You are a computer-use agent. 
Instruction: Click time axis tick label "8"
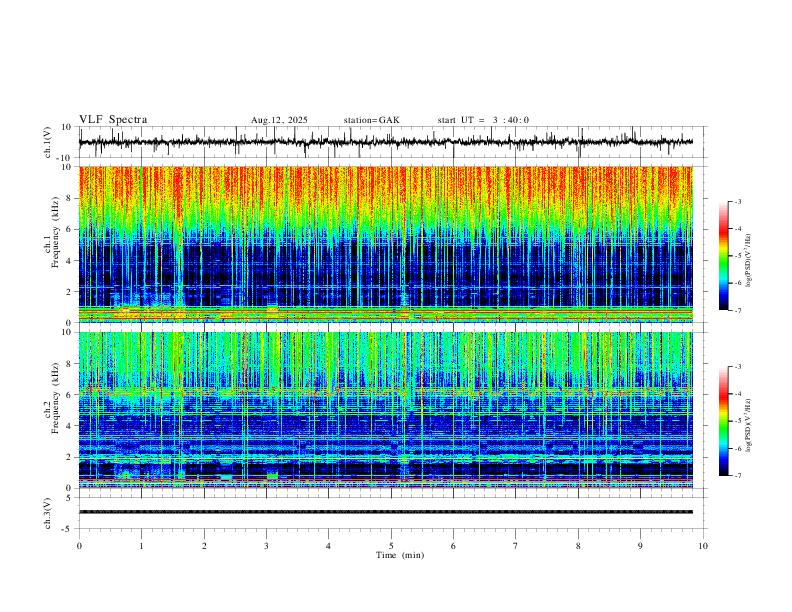578,546
